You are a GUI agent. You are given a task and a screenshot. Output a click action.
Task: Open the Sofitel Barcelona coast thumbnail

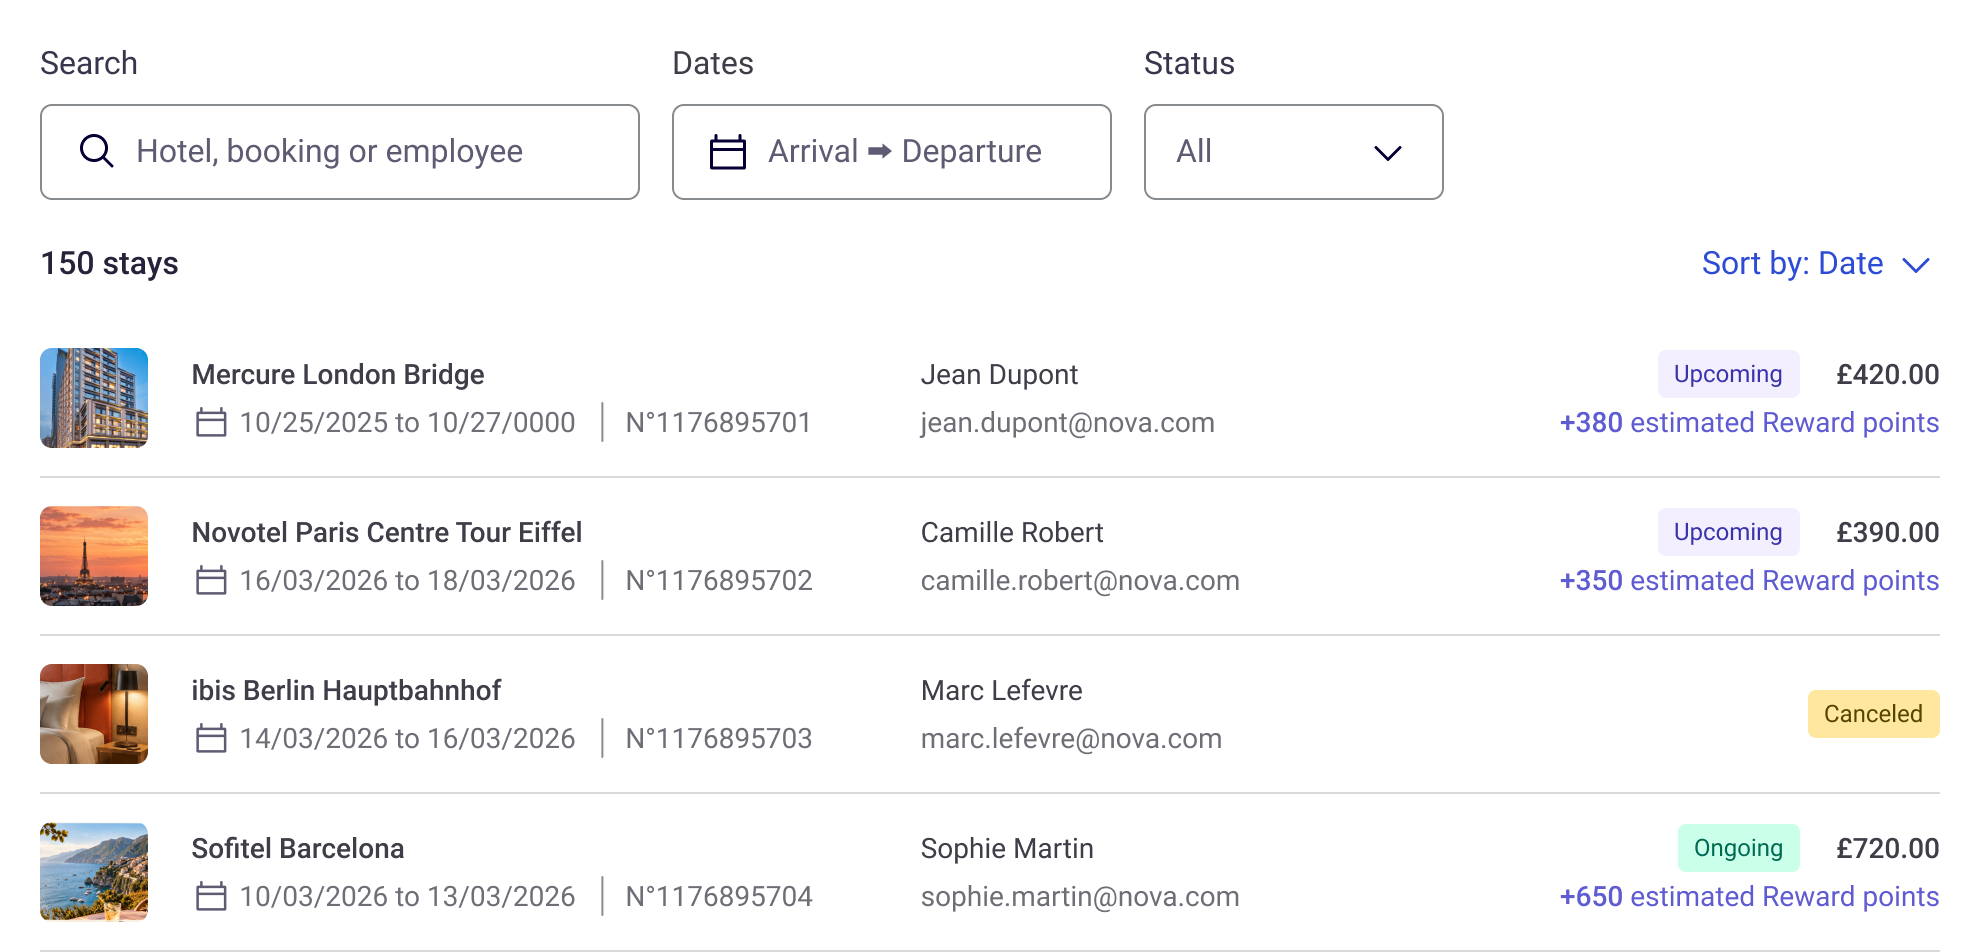point(94,872)
